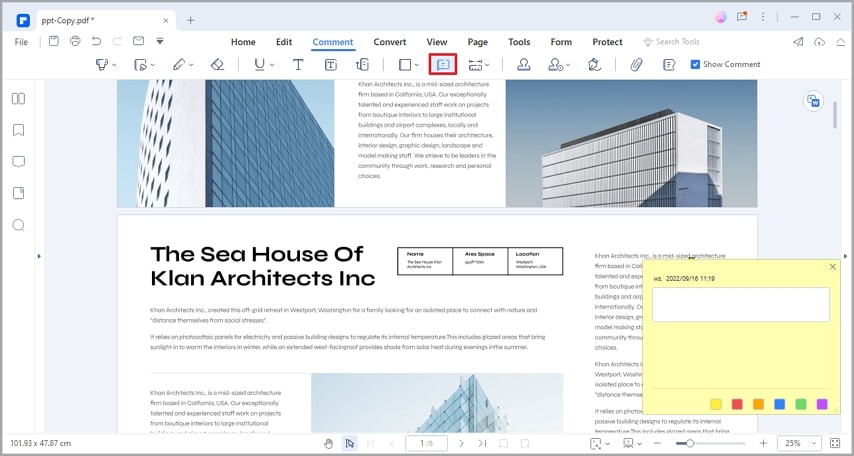This screenshot has width=854, height=456.
Task: Select the text callout tool
Action: pyautogui.click(x=362, y=65)
